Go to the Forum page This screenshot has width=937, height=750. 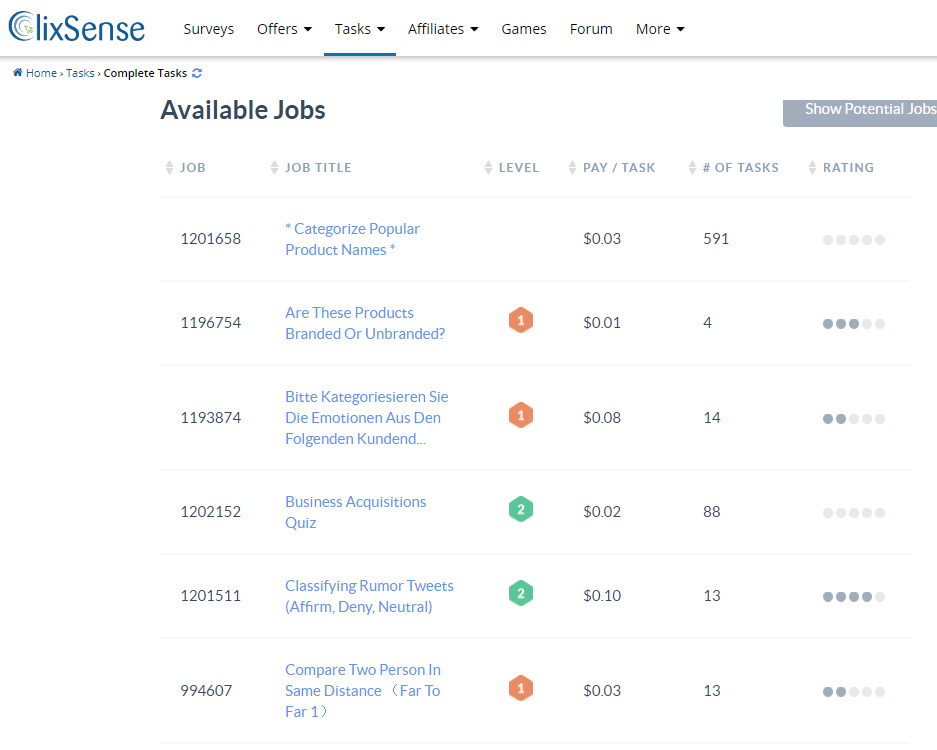[591, 29]
